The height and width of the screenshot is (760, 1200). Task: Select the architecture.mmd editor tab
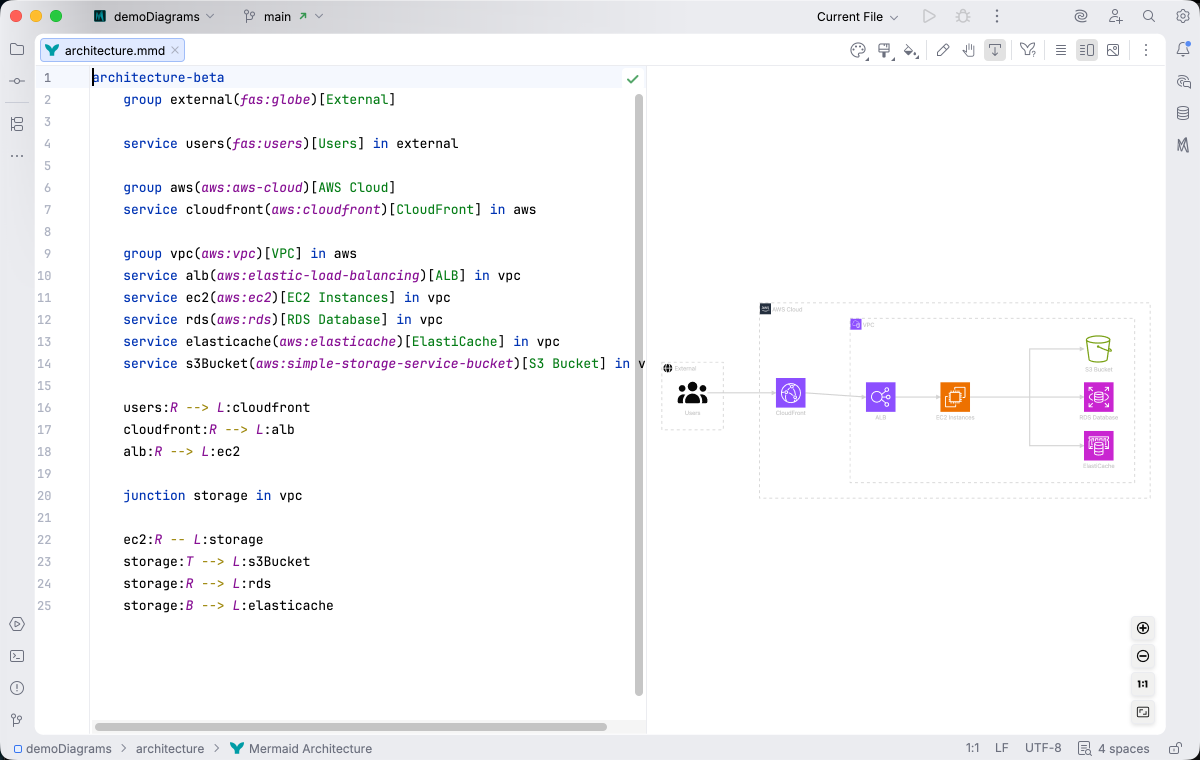point(113,50)
